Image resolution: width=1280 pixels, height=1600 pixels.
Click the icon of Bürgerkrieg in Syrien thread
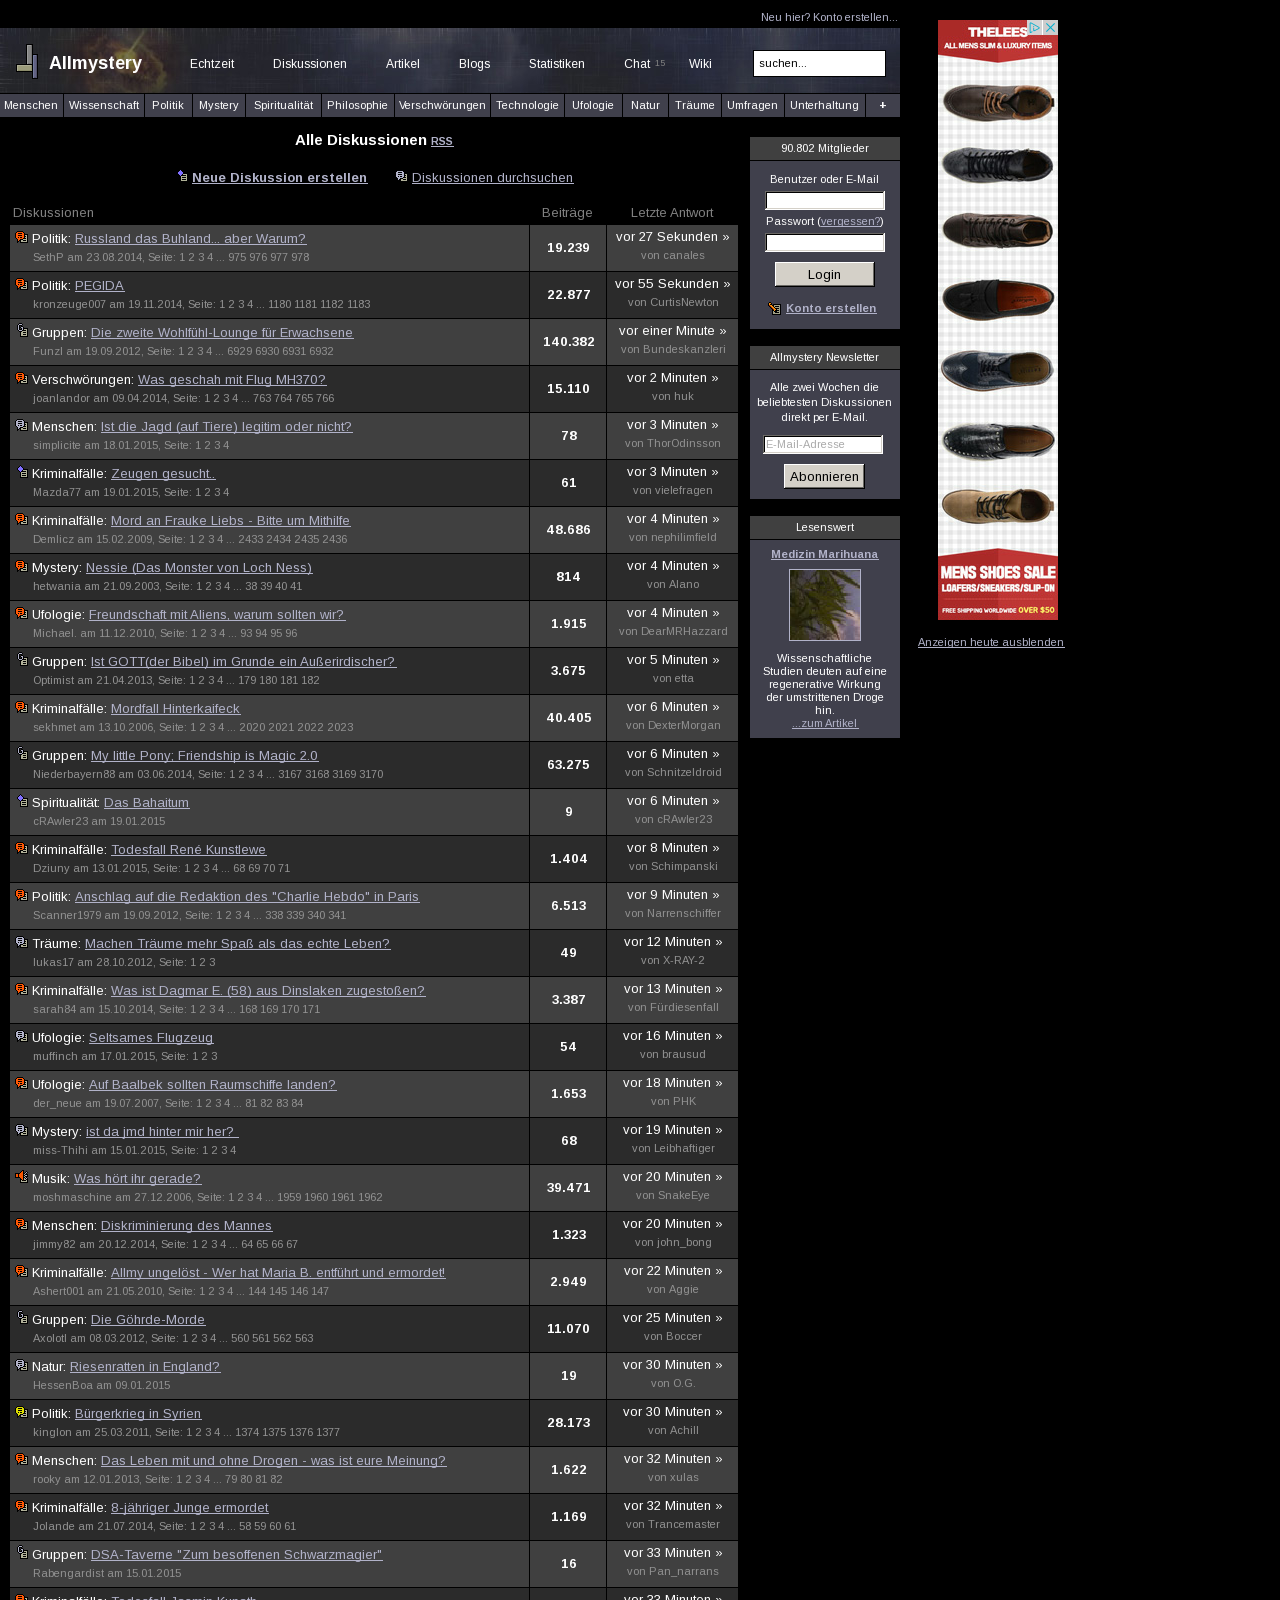[x=21, y=1412]
